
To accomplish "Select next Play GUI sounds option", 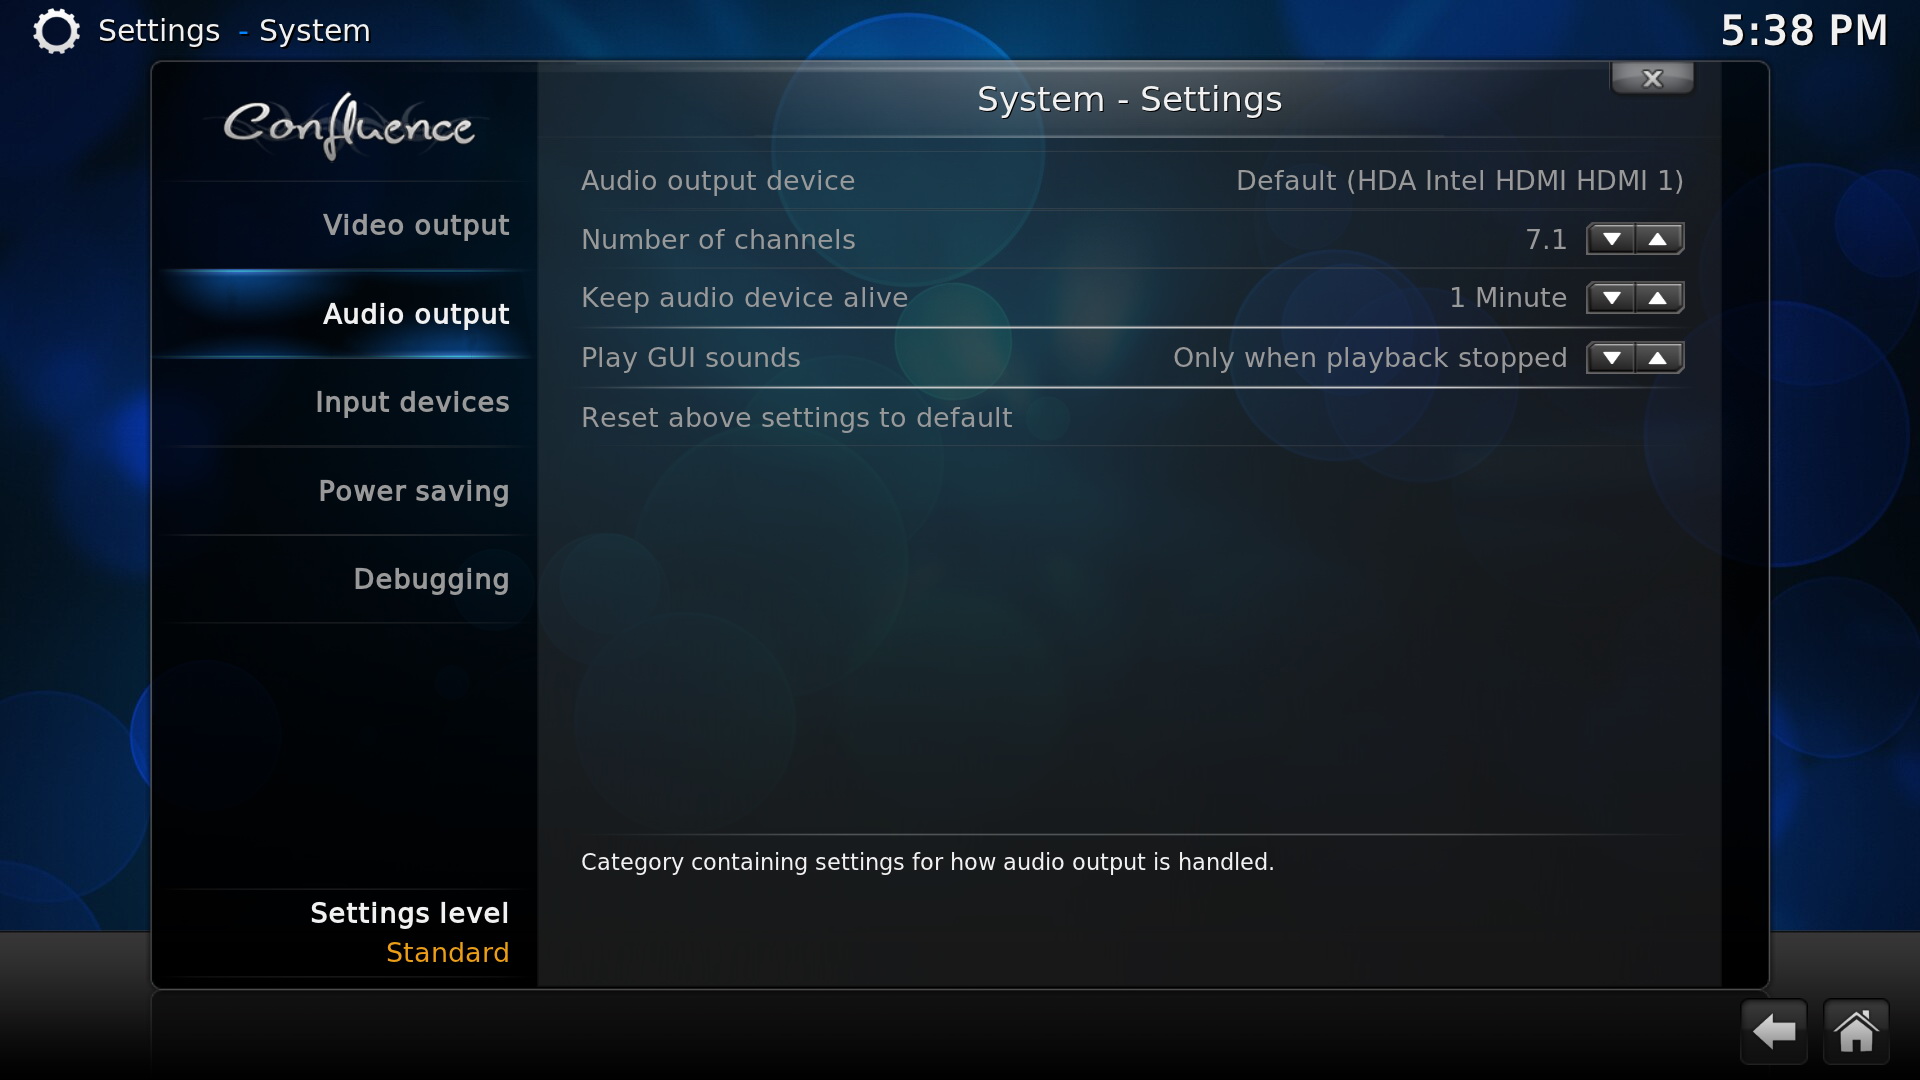I will tap(1659, 358).
